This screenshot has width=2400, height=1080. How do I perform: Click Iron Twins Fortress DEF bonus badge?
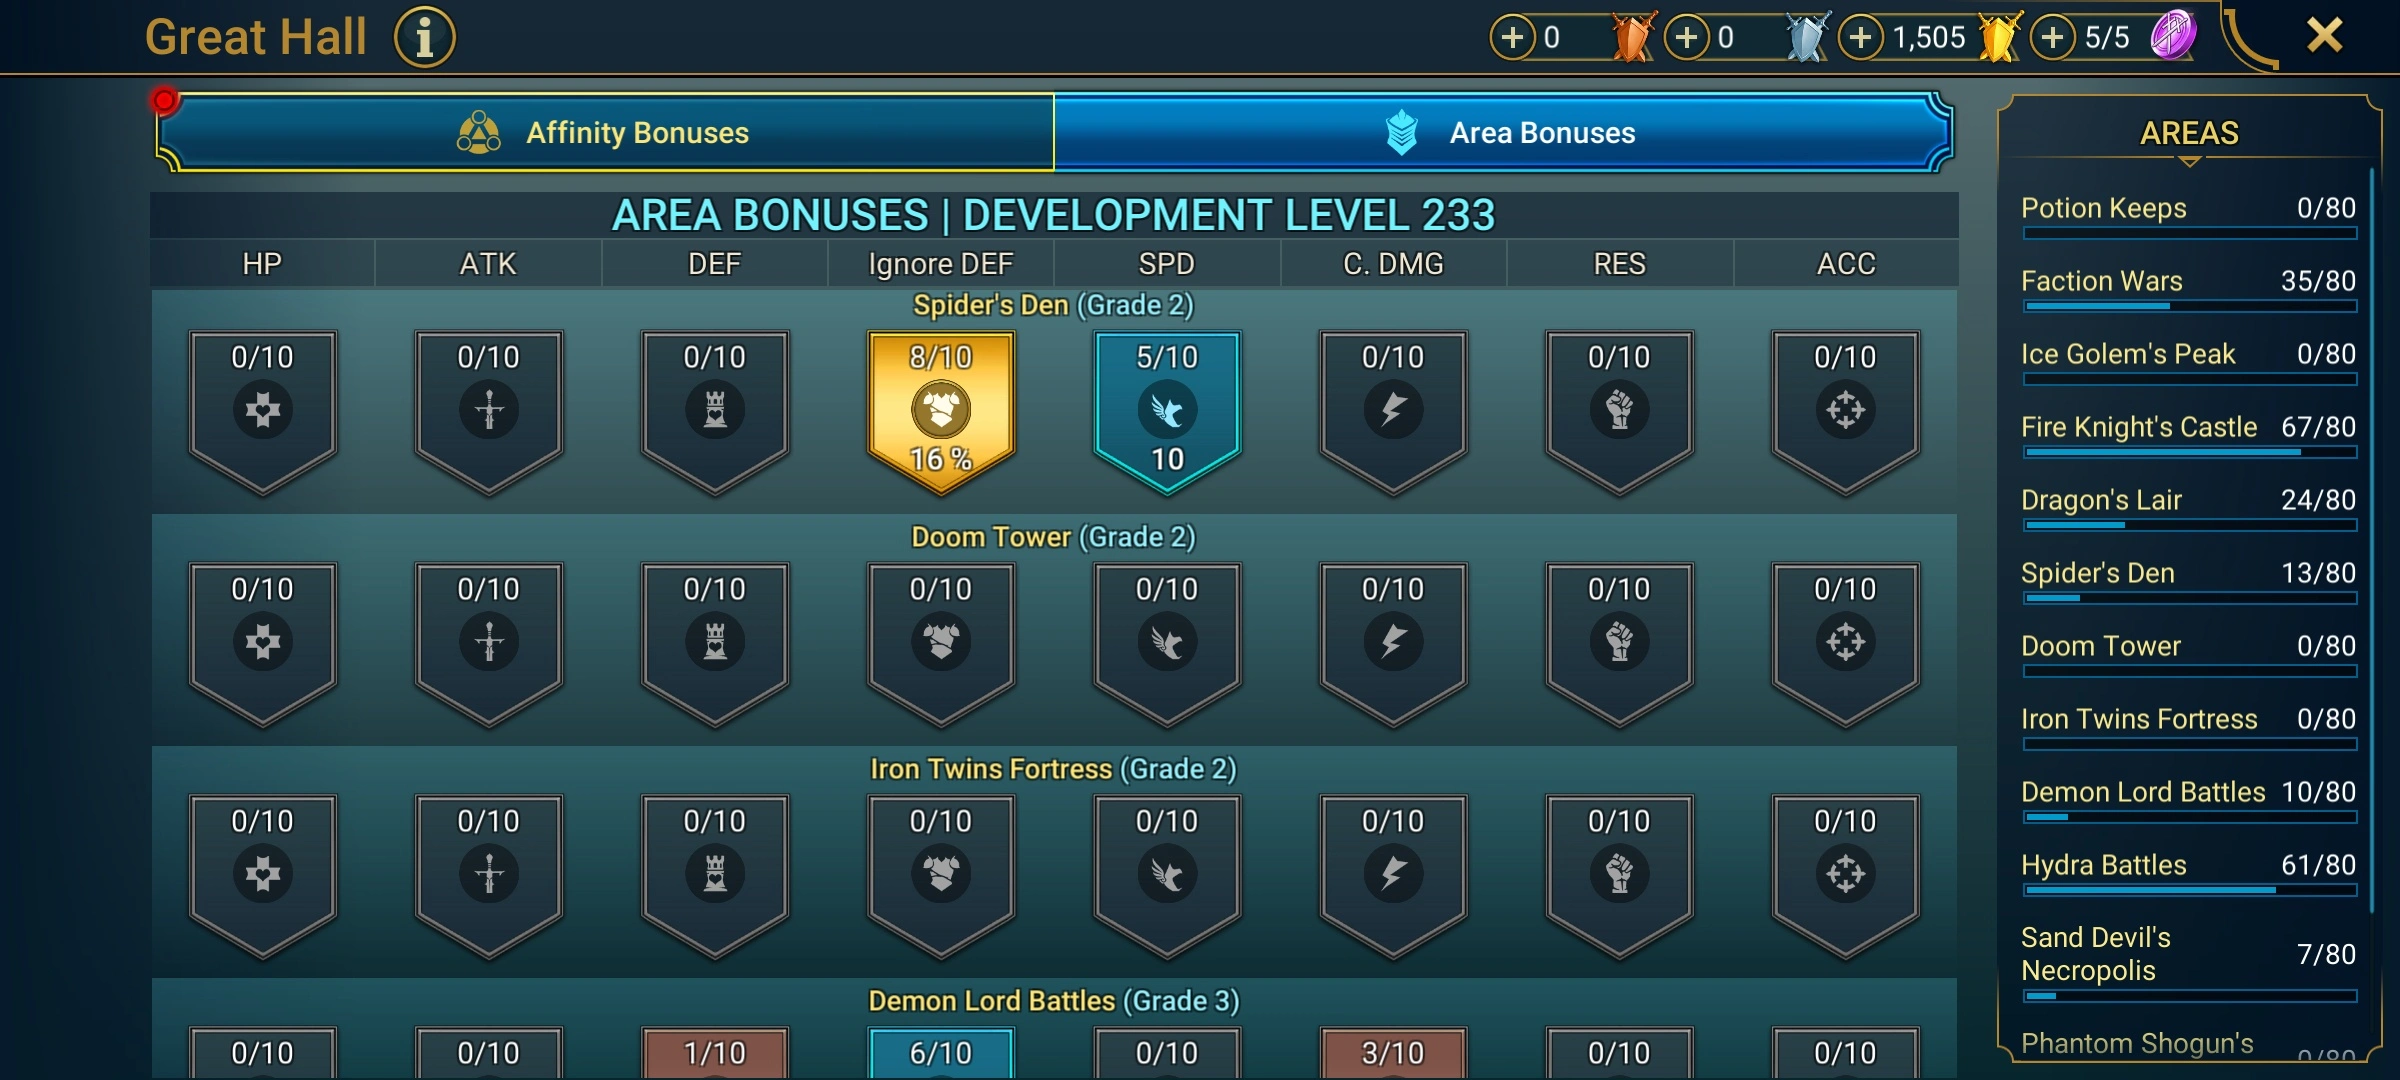click(x=715, y=875)
